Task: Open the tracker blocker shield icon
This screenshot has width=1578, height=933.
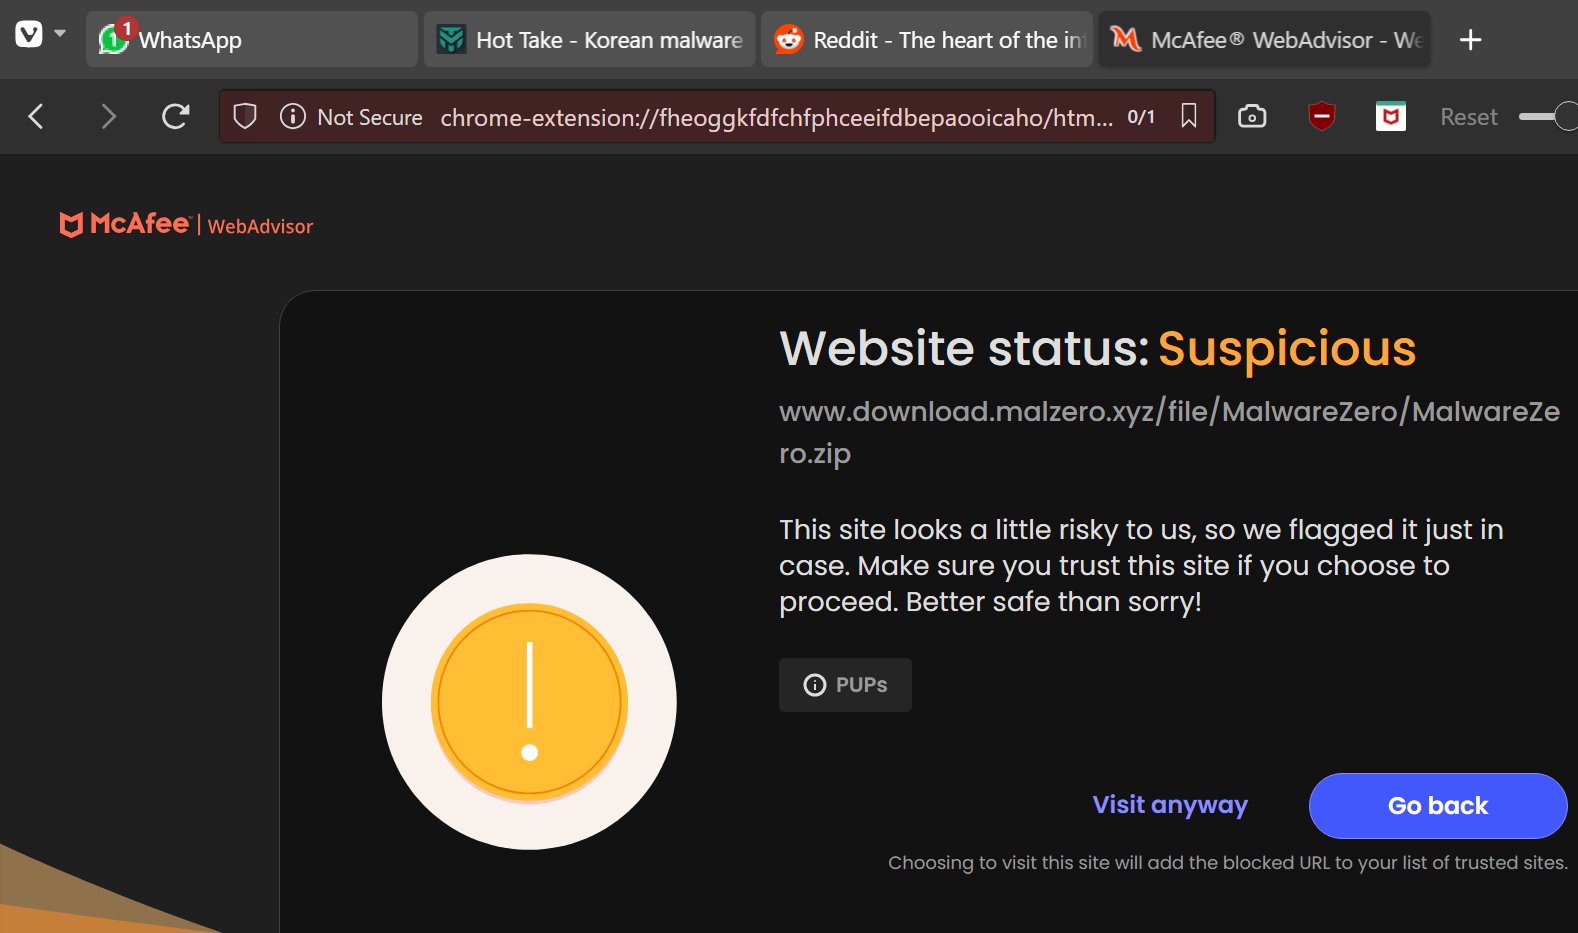Action: (245, 117)
